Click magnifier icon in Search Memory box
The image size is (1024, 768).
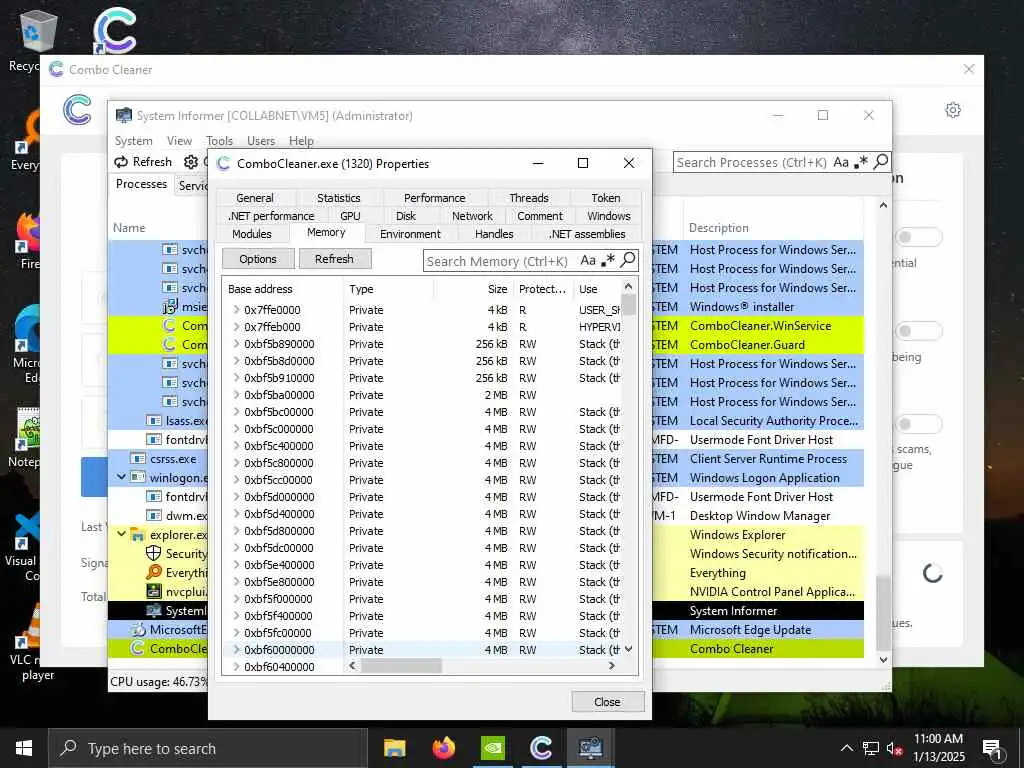pos(628,260)
